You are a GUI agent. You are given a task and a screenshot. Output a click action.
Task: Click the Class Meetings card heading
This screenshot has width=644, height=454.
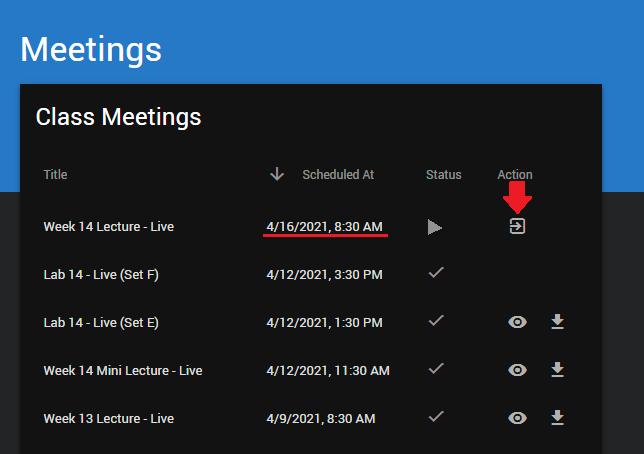click(x=118, y=117)
